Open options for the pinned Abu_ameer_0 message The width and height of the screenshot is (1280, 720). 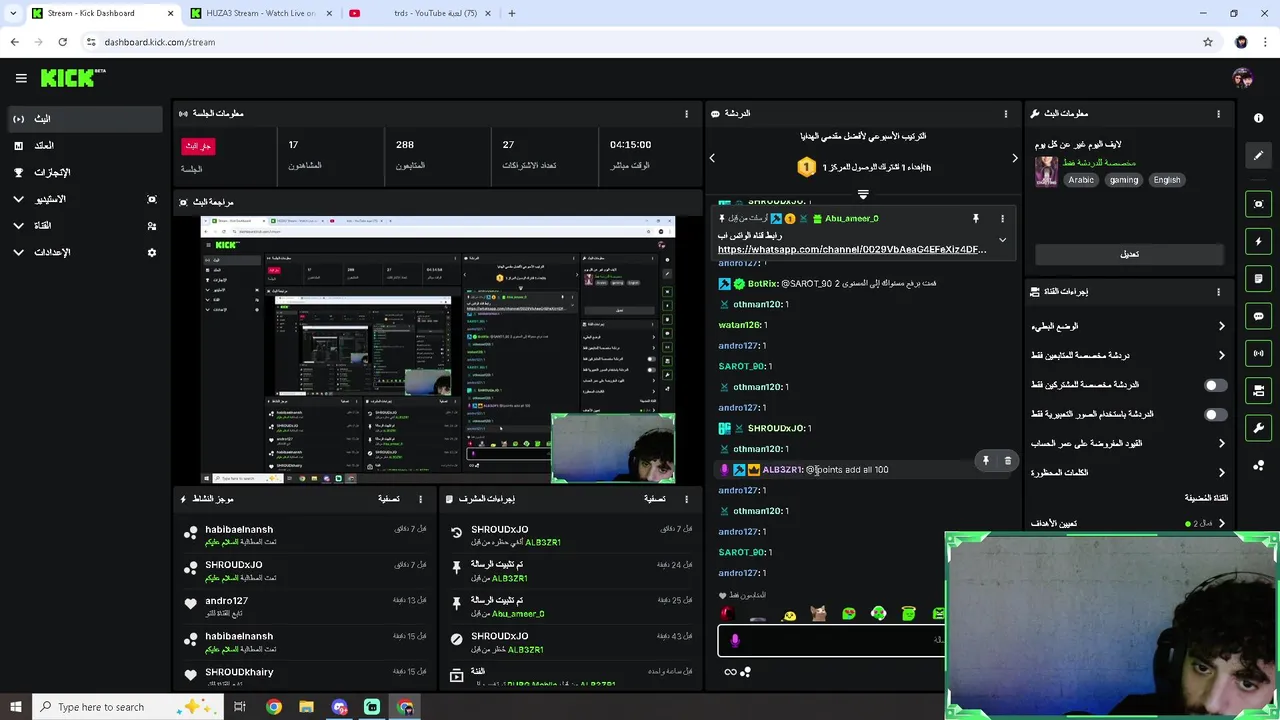1002,218
